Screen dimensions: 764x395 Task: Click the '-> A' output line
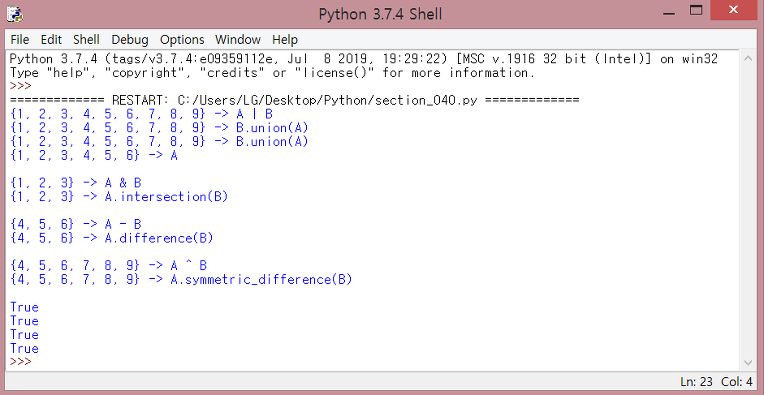[x=94, y=156]
